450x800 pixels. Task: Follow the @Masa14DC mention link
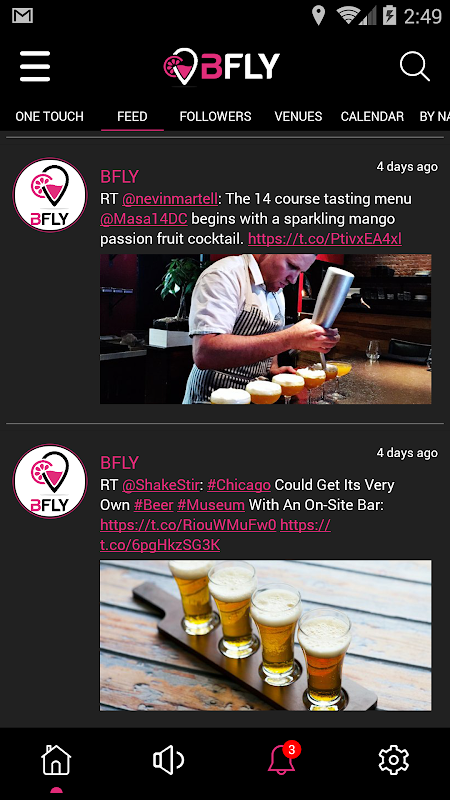[x=144, y=219]
